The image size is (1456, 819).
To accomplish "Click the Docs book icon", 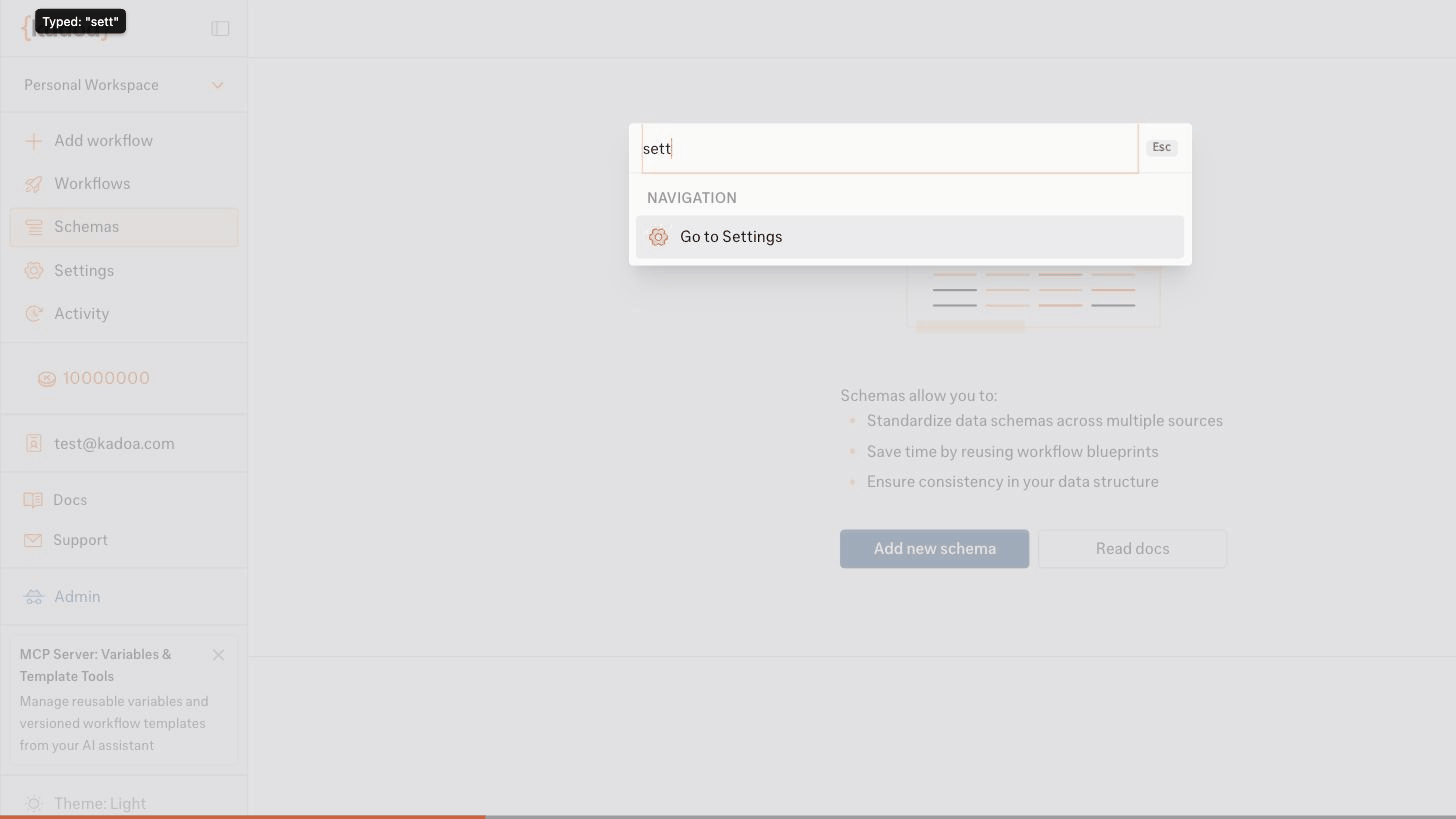I will click(x=33, y=500).
